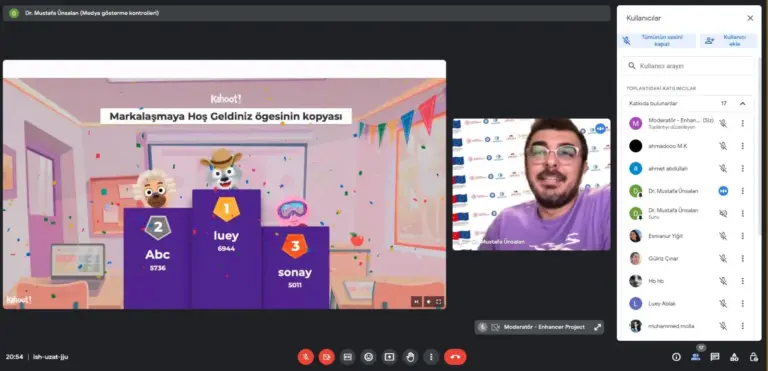Open host controls lock icon

754,357
